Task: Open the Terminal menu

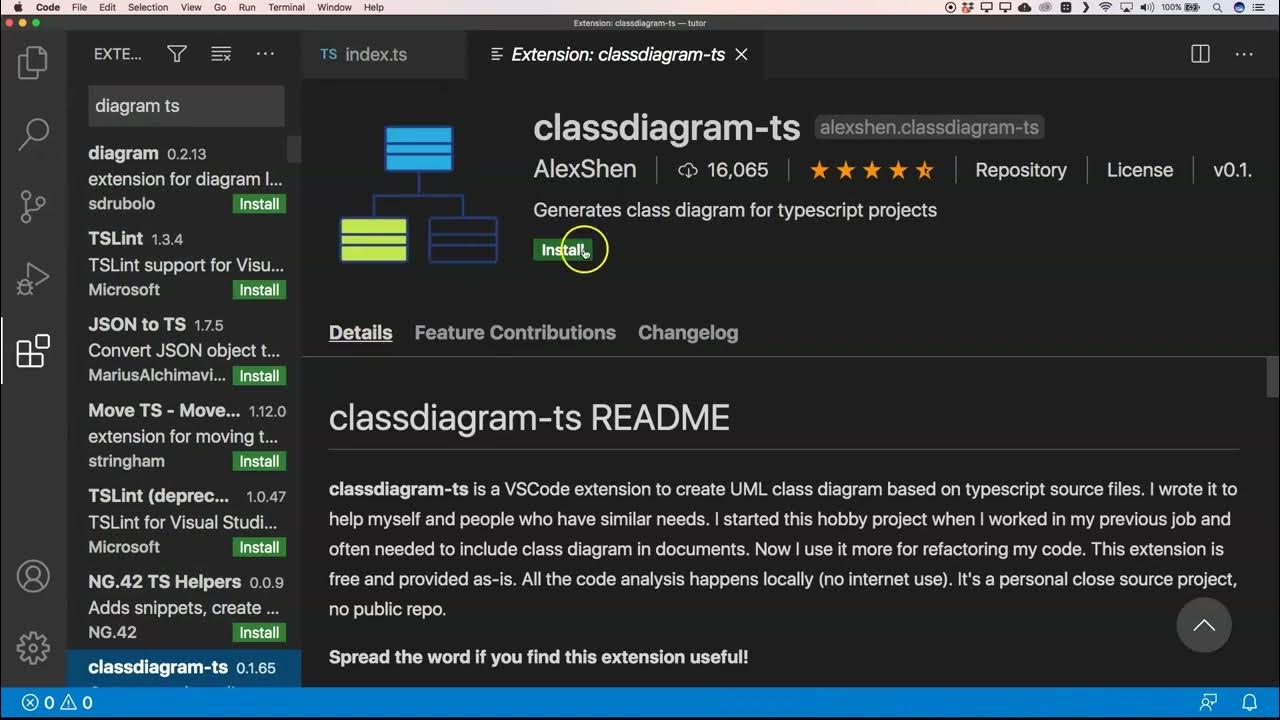Action: point(286,7)
